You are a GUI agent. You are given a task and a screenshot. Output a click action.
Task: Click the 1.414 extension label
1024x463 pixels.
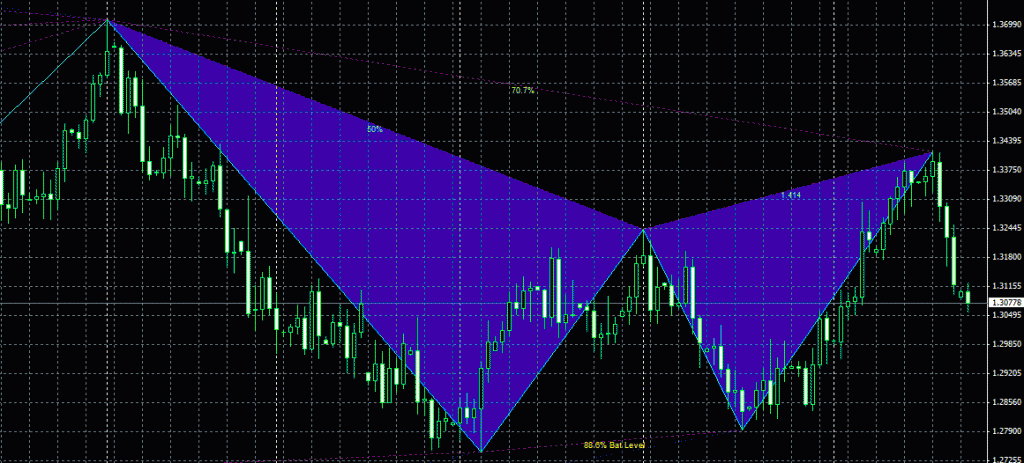791,195
